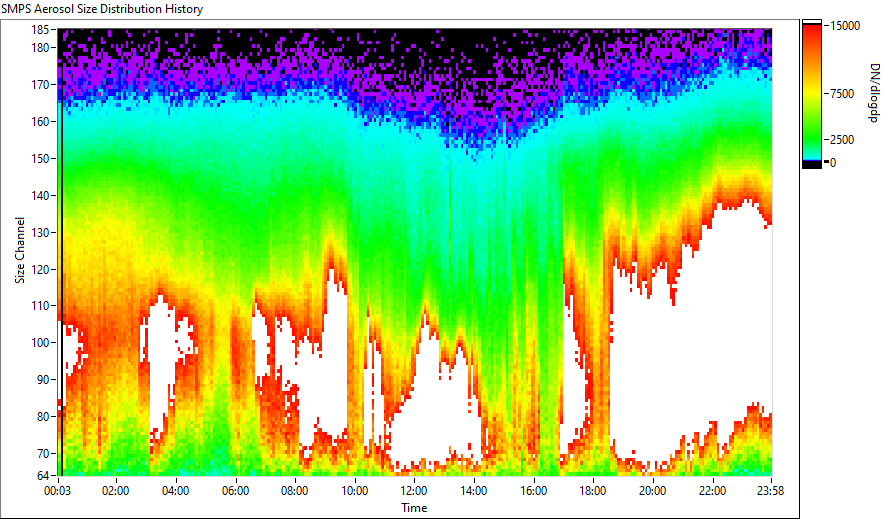Click the 64 size channel bottom value
The width and height of the screenshot is (884, 519).
pyautogui.click(x=43, y=476)
